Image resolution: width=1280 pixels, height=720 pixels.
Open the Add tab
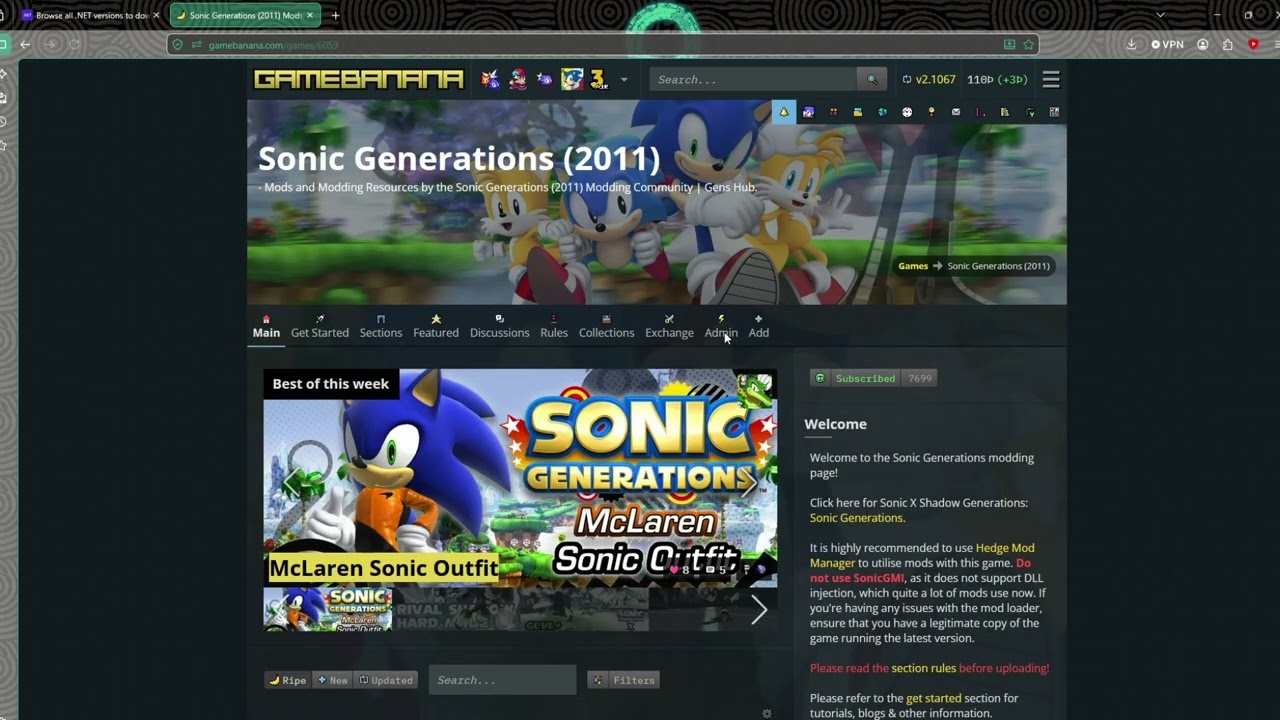[x=759, y=327]
